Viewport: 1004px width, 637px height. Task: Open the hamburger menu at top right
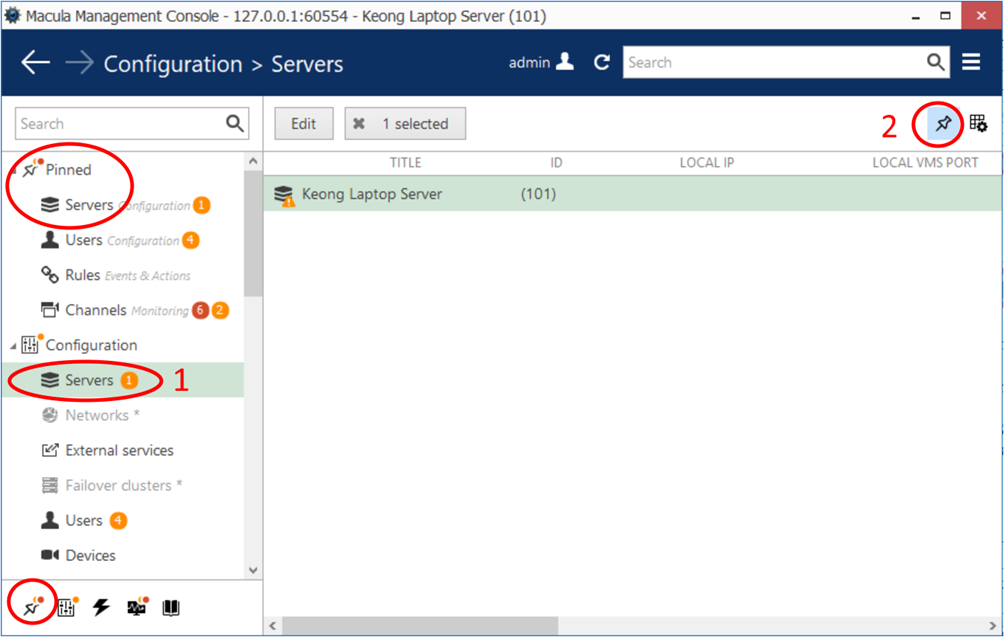pos(971,62)
